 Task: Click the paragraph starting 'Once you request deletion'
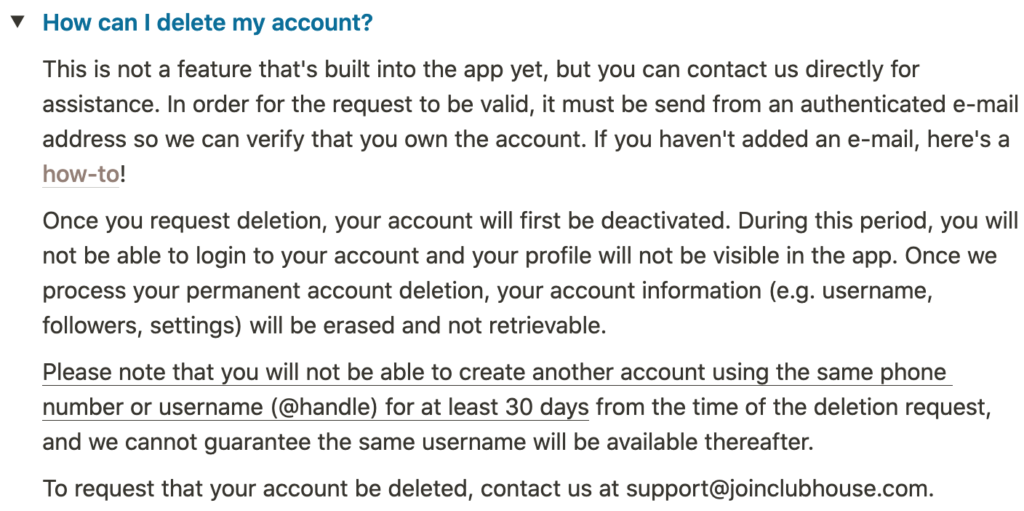click(530, 273)
